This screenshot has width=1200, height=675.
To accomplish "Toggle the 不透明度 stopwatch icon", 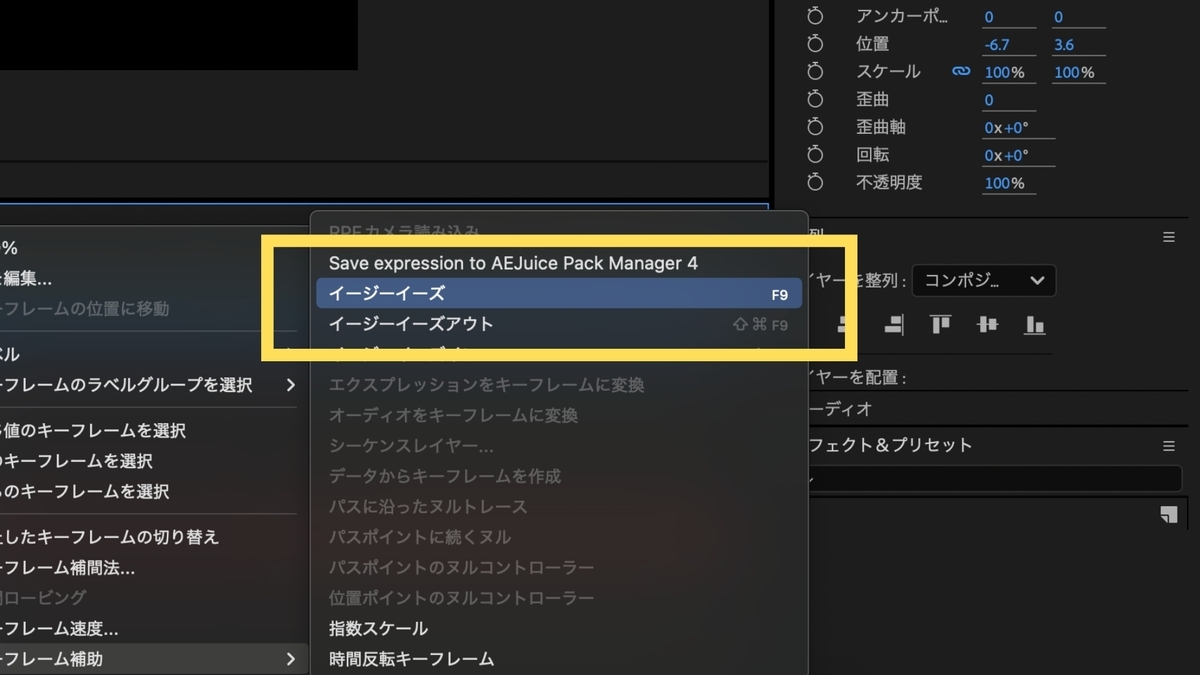I will (815, 183).
